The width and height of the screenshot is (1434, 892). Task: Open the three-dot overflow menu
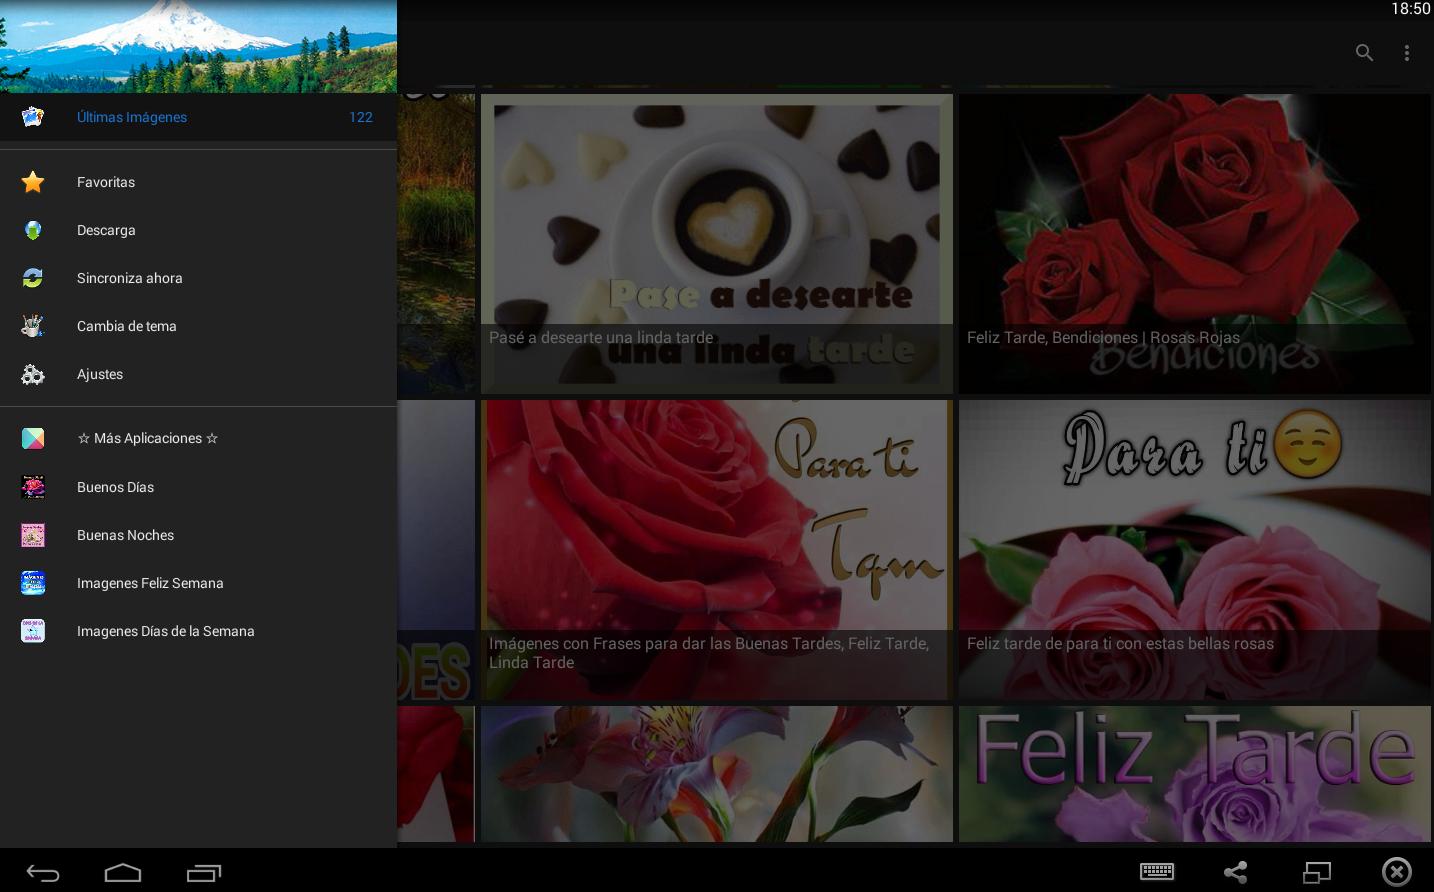(1407, 53)
